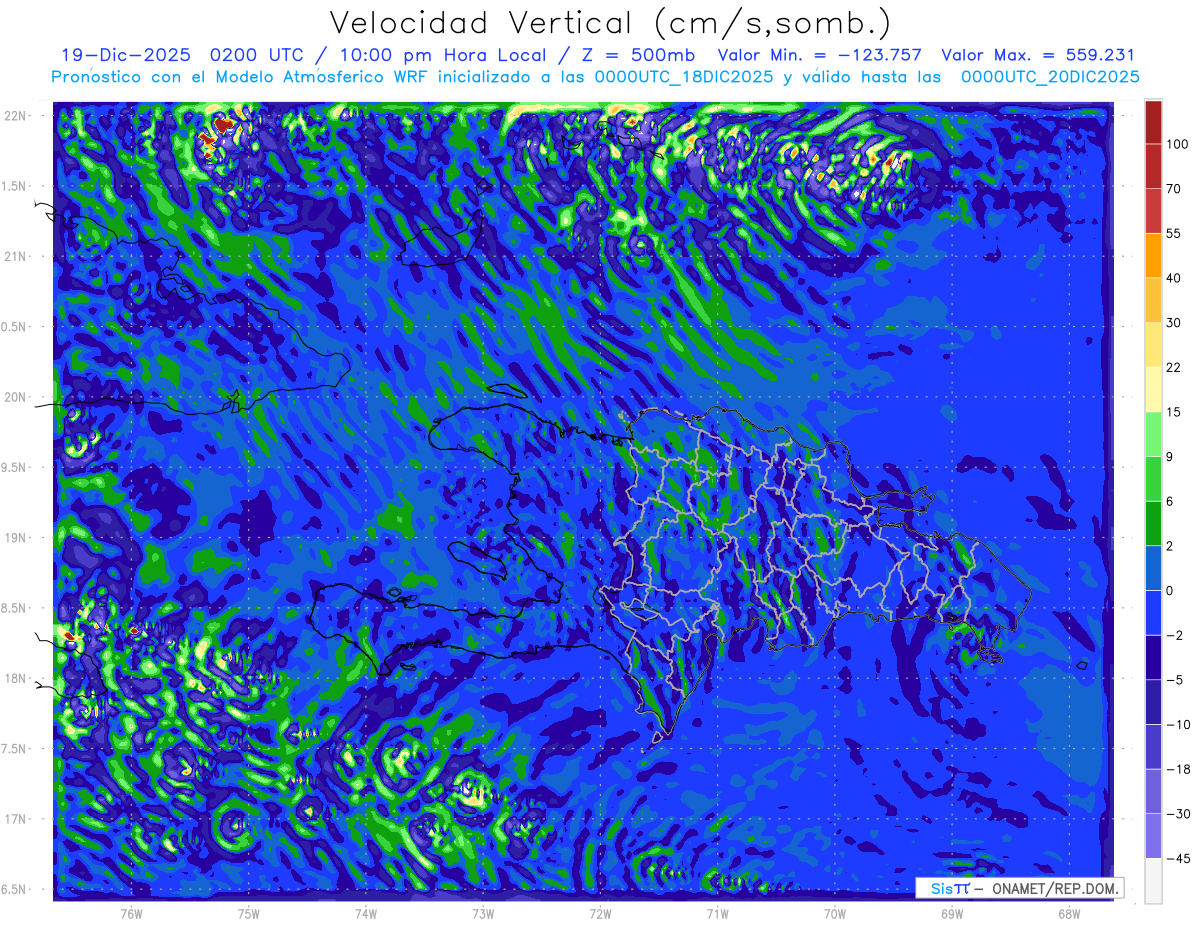Click the '100' colorbar label

(1178, 144)
